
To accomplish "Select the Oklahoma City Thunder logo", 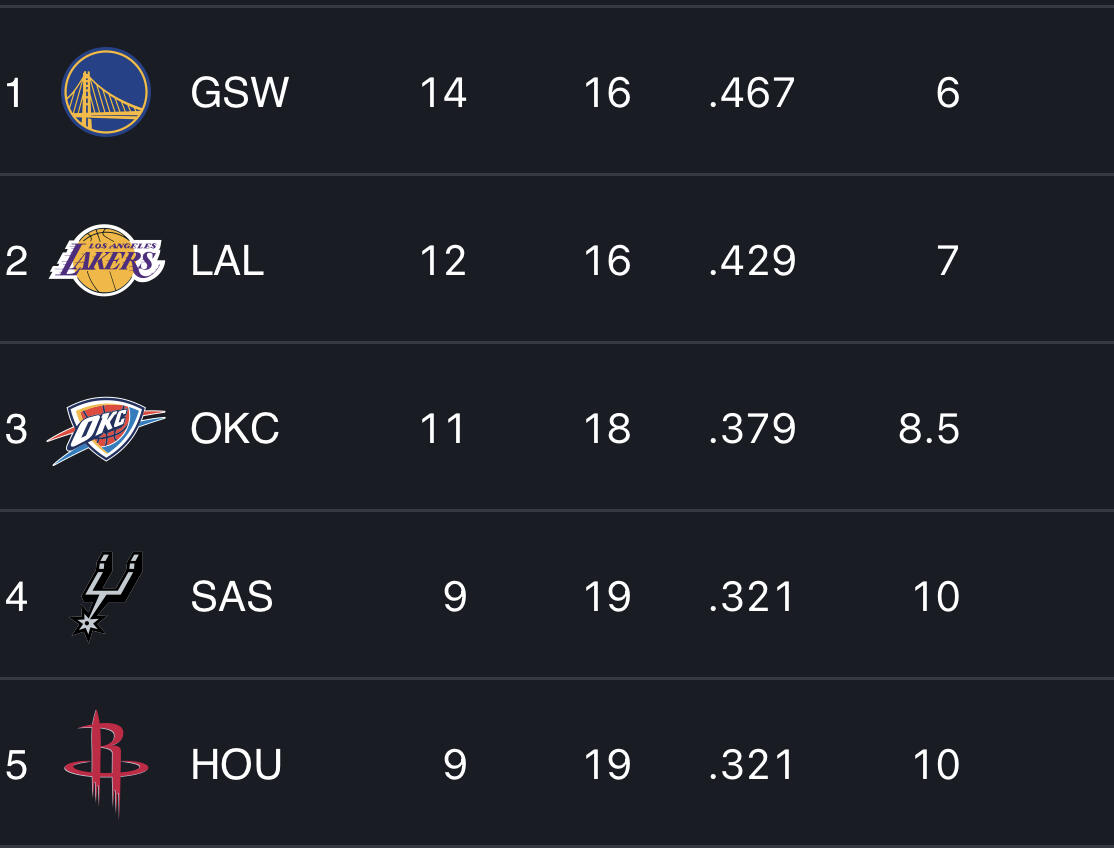I will pos(106,430).
